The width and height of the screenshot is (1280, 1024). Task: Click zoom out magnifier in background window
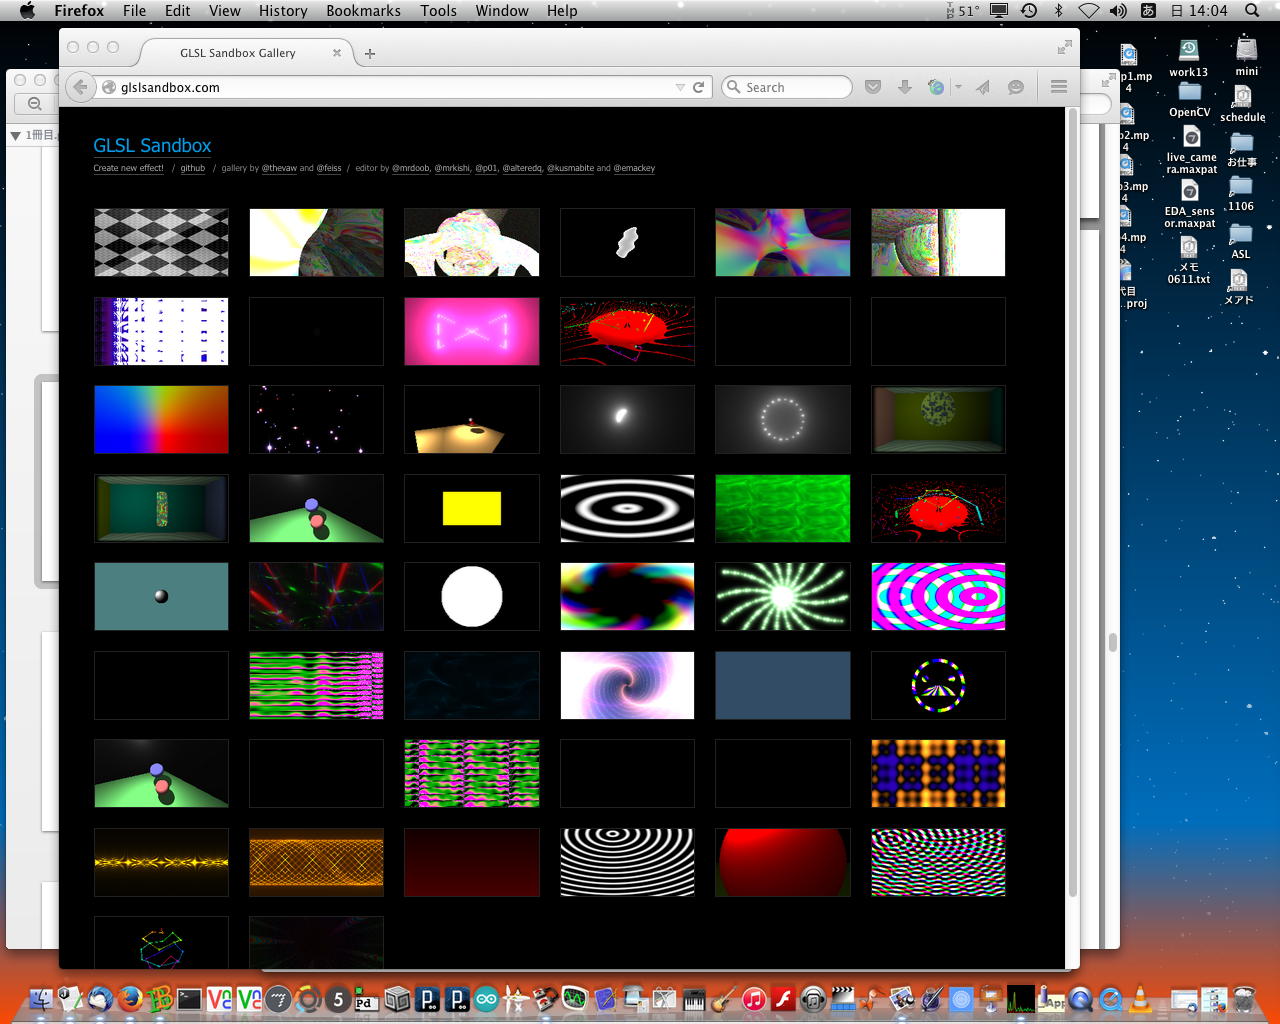tap(35, 104)
